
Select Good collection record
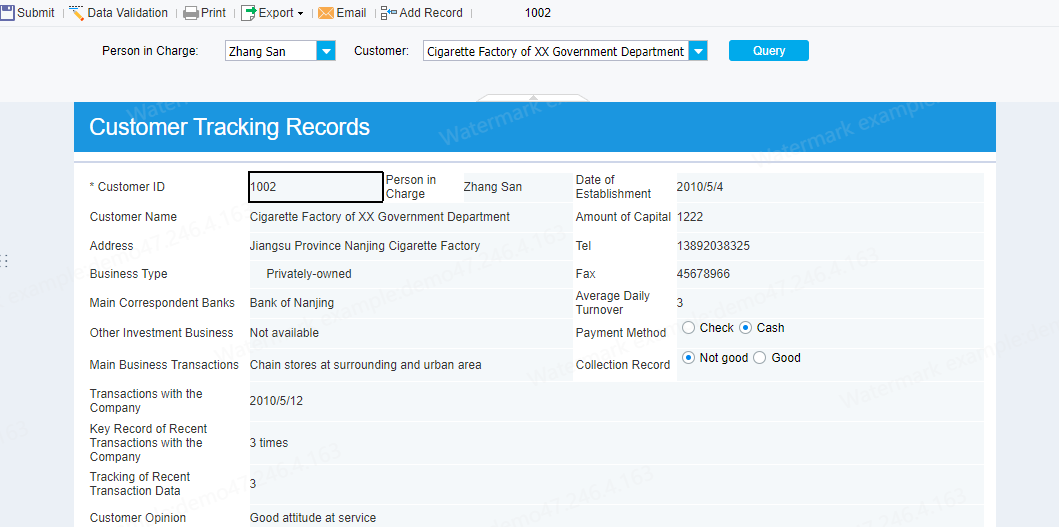pyautogui.click(x=759, y=358)
